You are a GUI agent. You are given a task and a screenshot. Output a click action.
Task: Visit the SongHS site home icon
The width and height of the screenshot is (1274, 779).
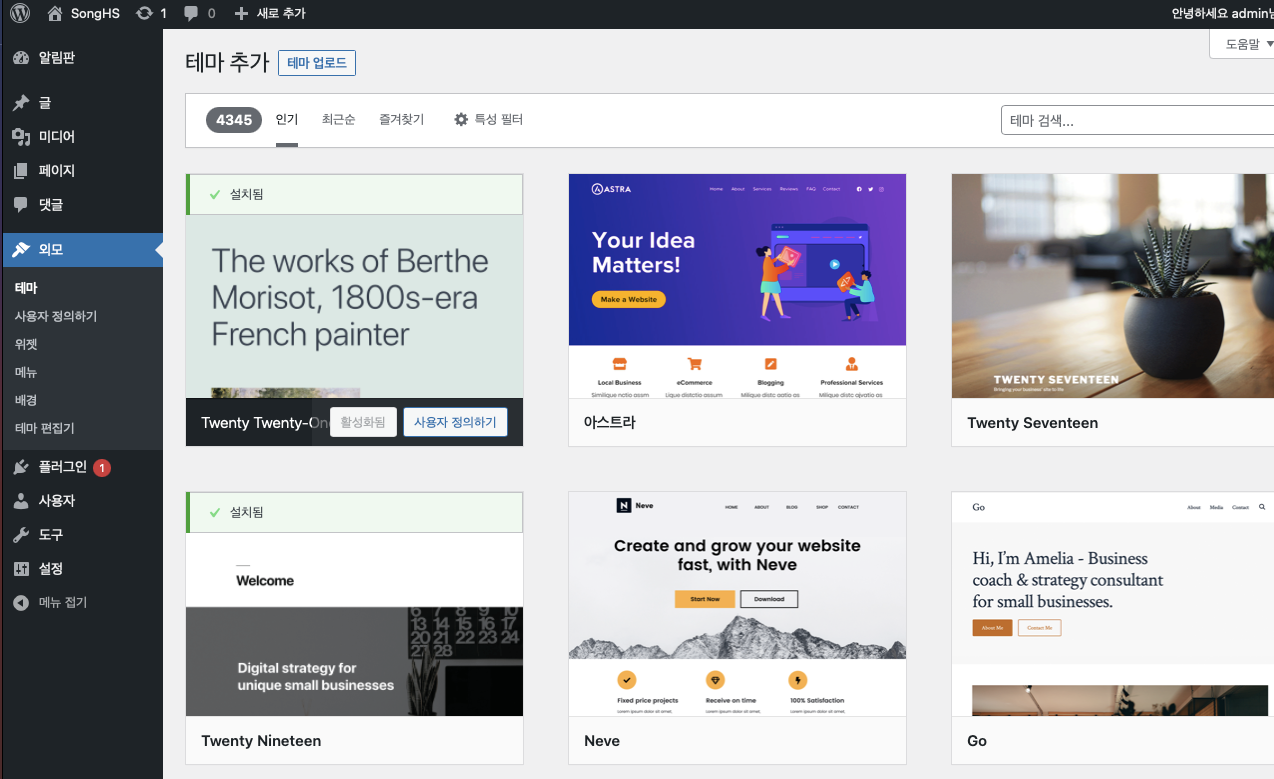(x=54, y=13)
